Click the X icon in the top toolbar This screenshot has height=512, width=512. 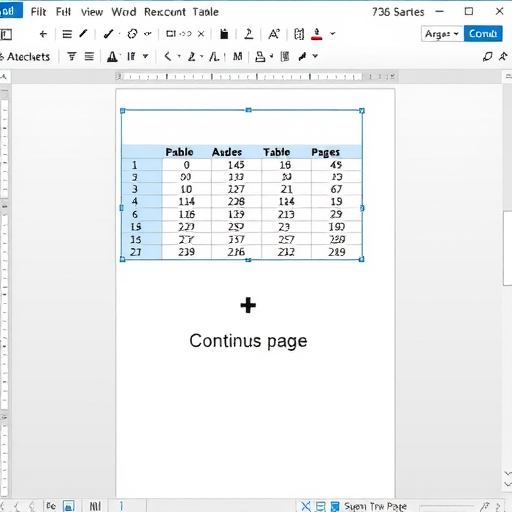(x=201, y=34)
